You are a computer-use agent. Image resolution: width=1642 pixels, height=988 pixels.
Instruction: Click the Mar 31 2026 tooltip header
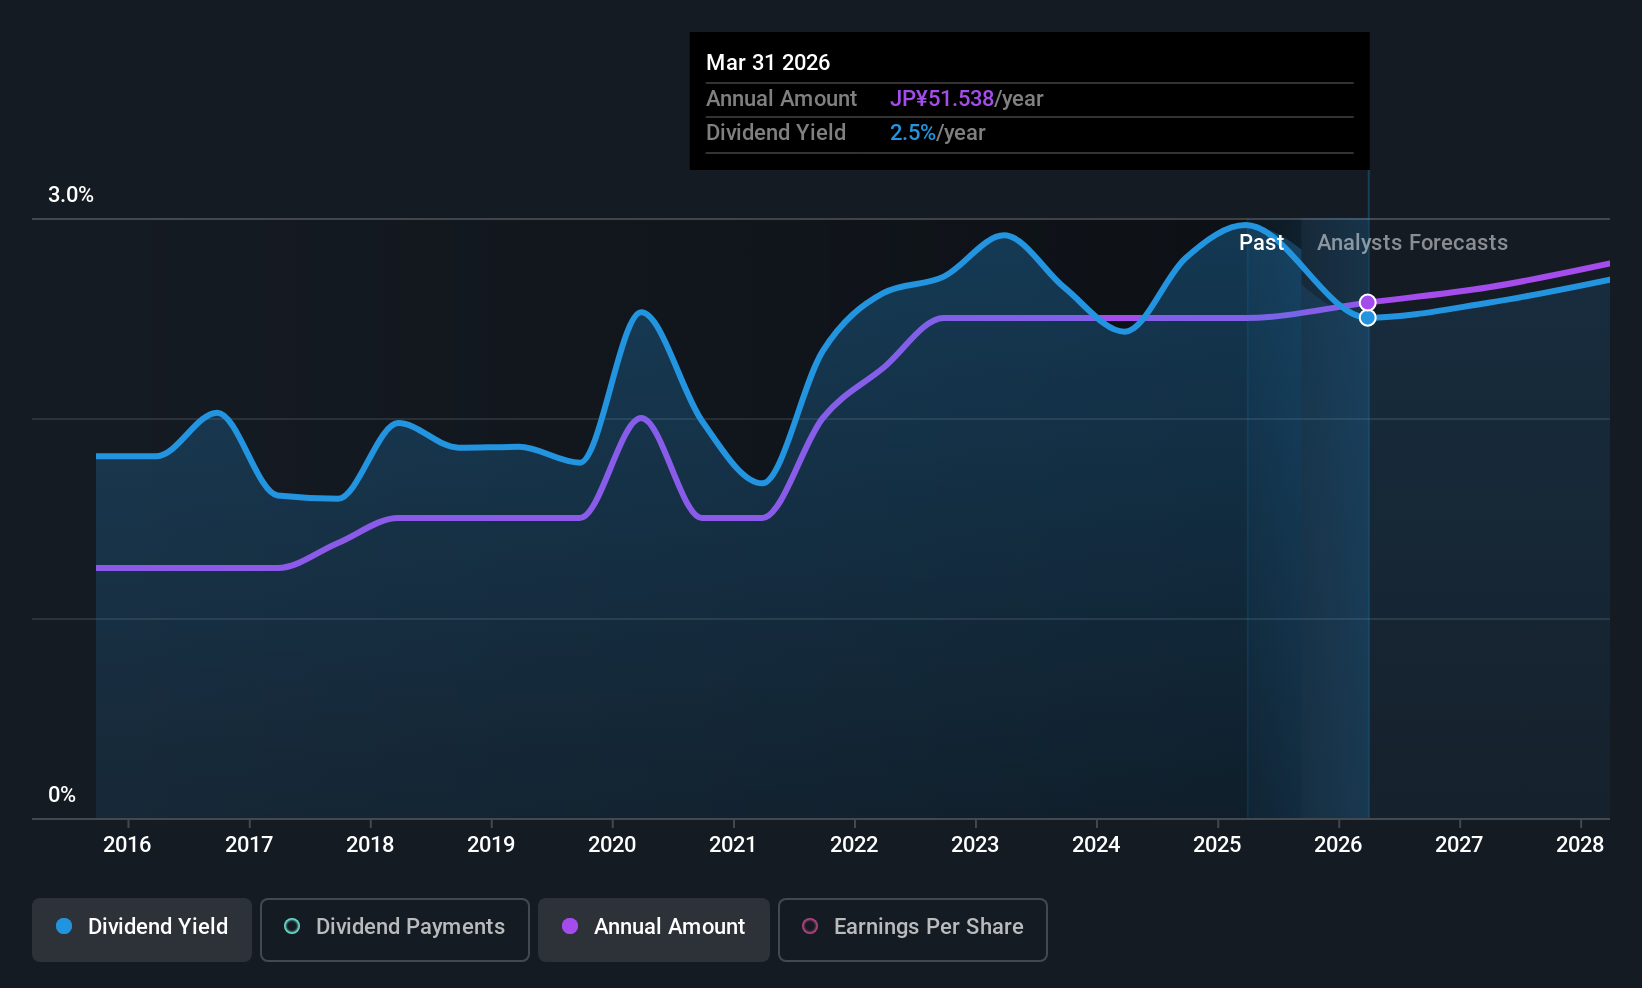click(x=768, y=62)
